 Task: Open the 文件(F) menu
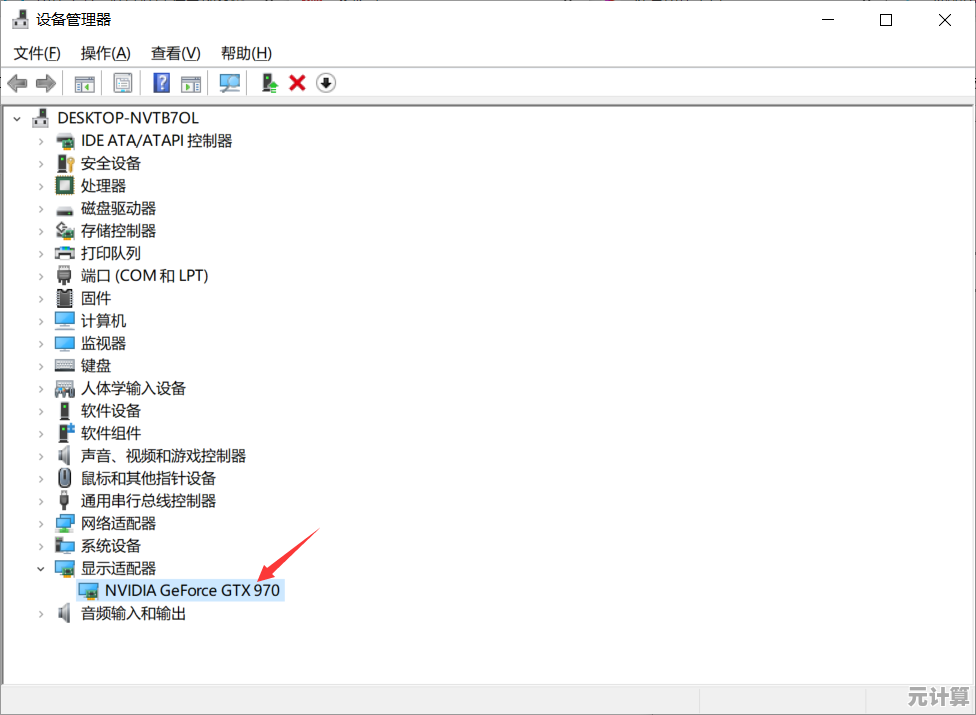pyautogui.click(x=37, y=53)
